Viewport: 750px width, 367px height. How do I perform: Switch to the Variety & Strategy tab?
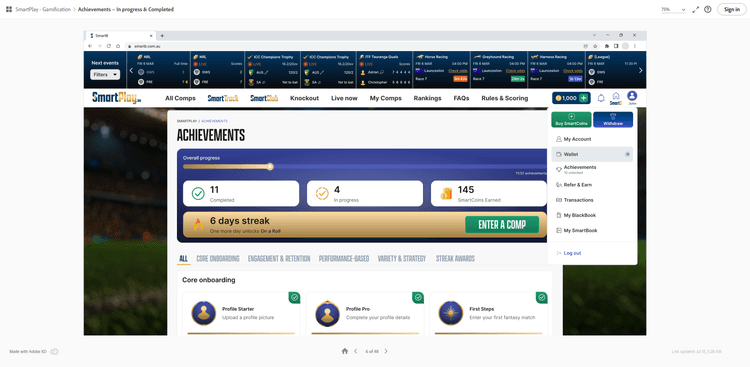click(x=402, y=259)
